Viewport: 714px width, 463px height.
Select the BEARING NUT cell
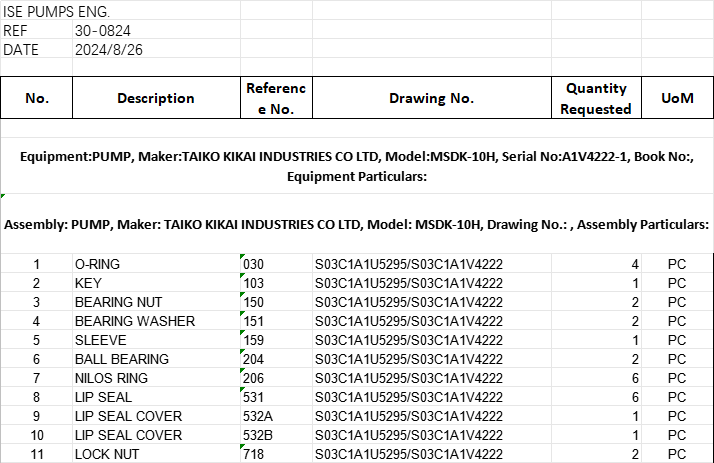[118, 302]
